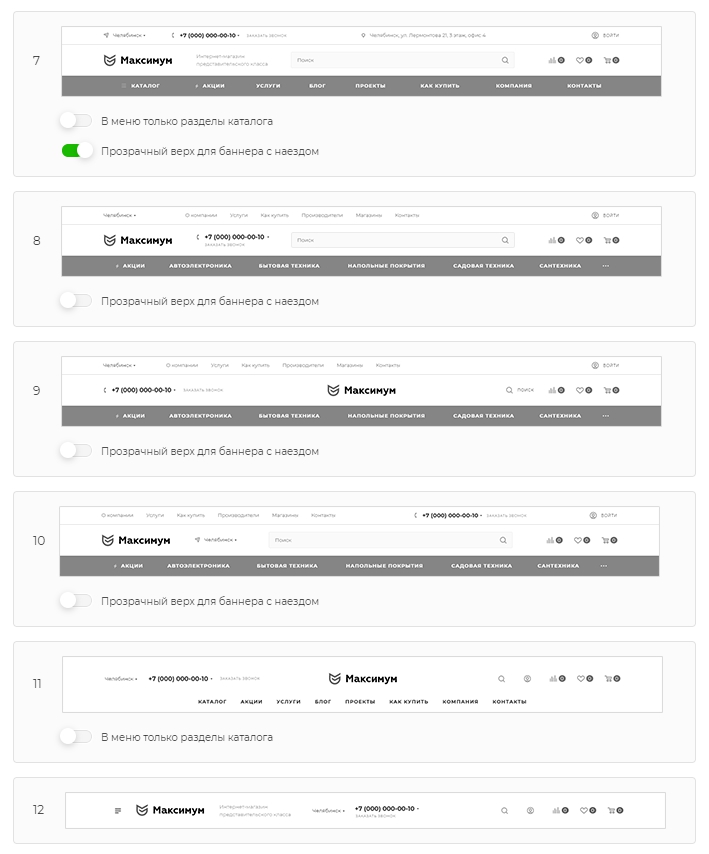Click the phone number in header variant 9
Viewport: 709px width, 854px height.
(x=142, y=390)
